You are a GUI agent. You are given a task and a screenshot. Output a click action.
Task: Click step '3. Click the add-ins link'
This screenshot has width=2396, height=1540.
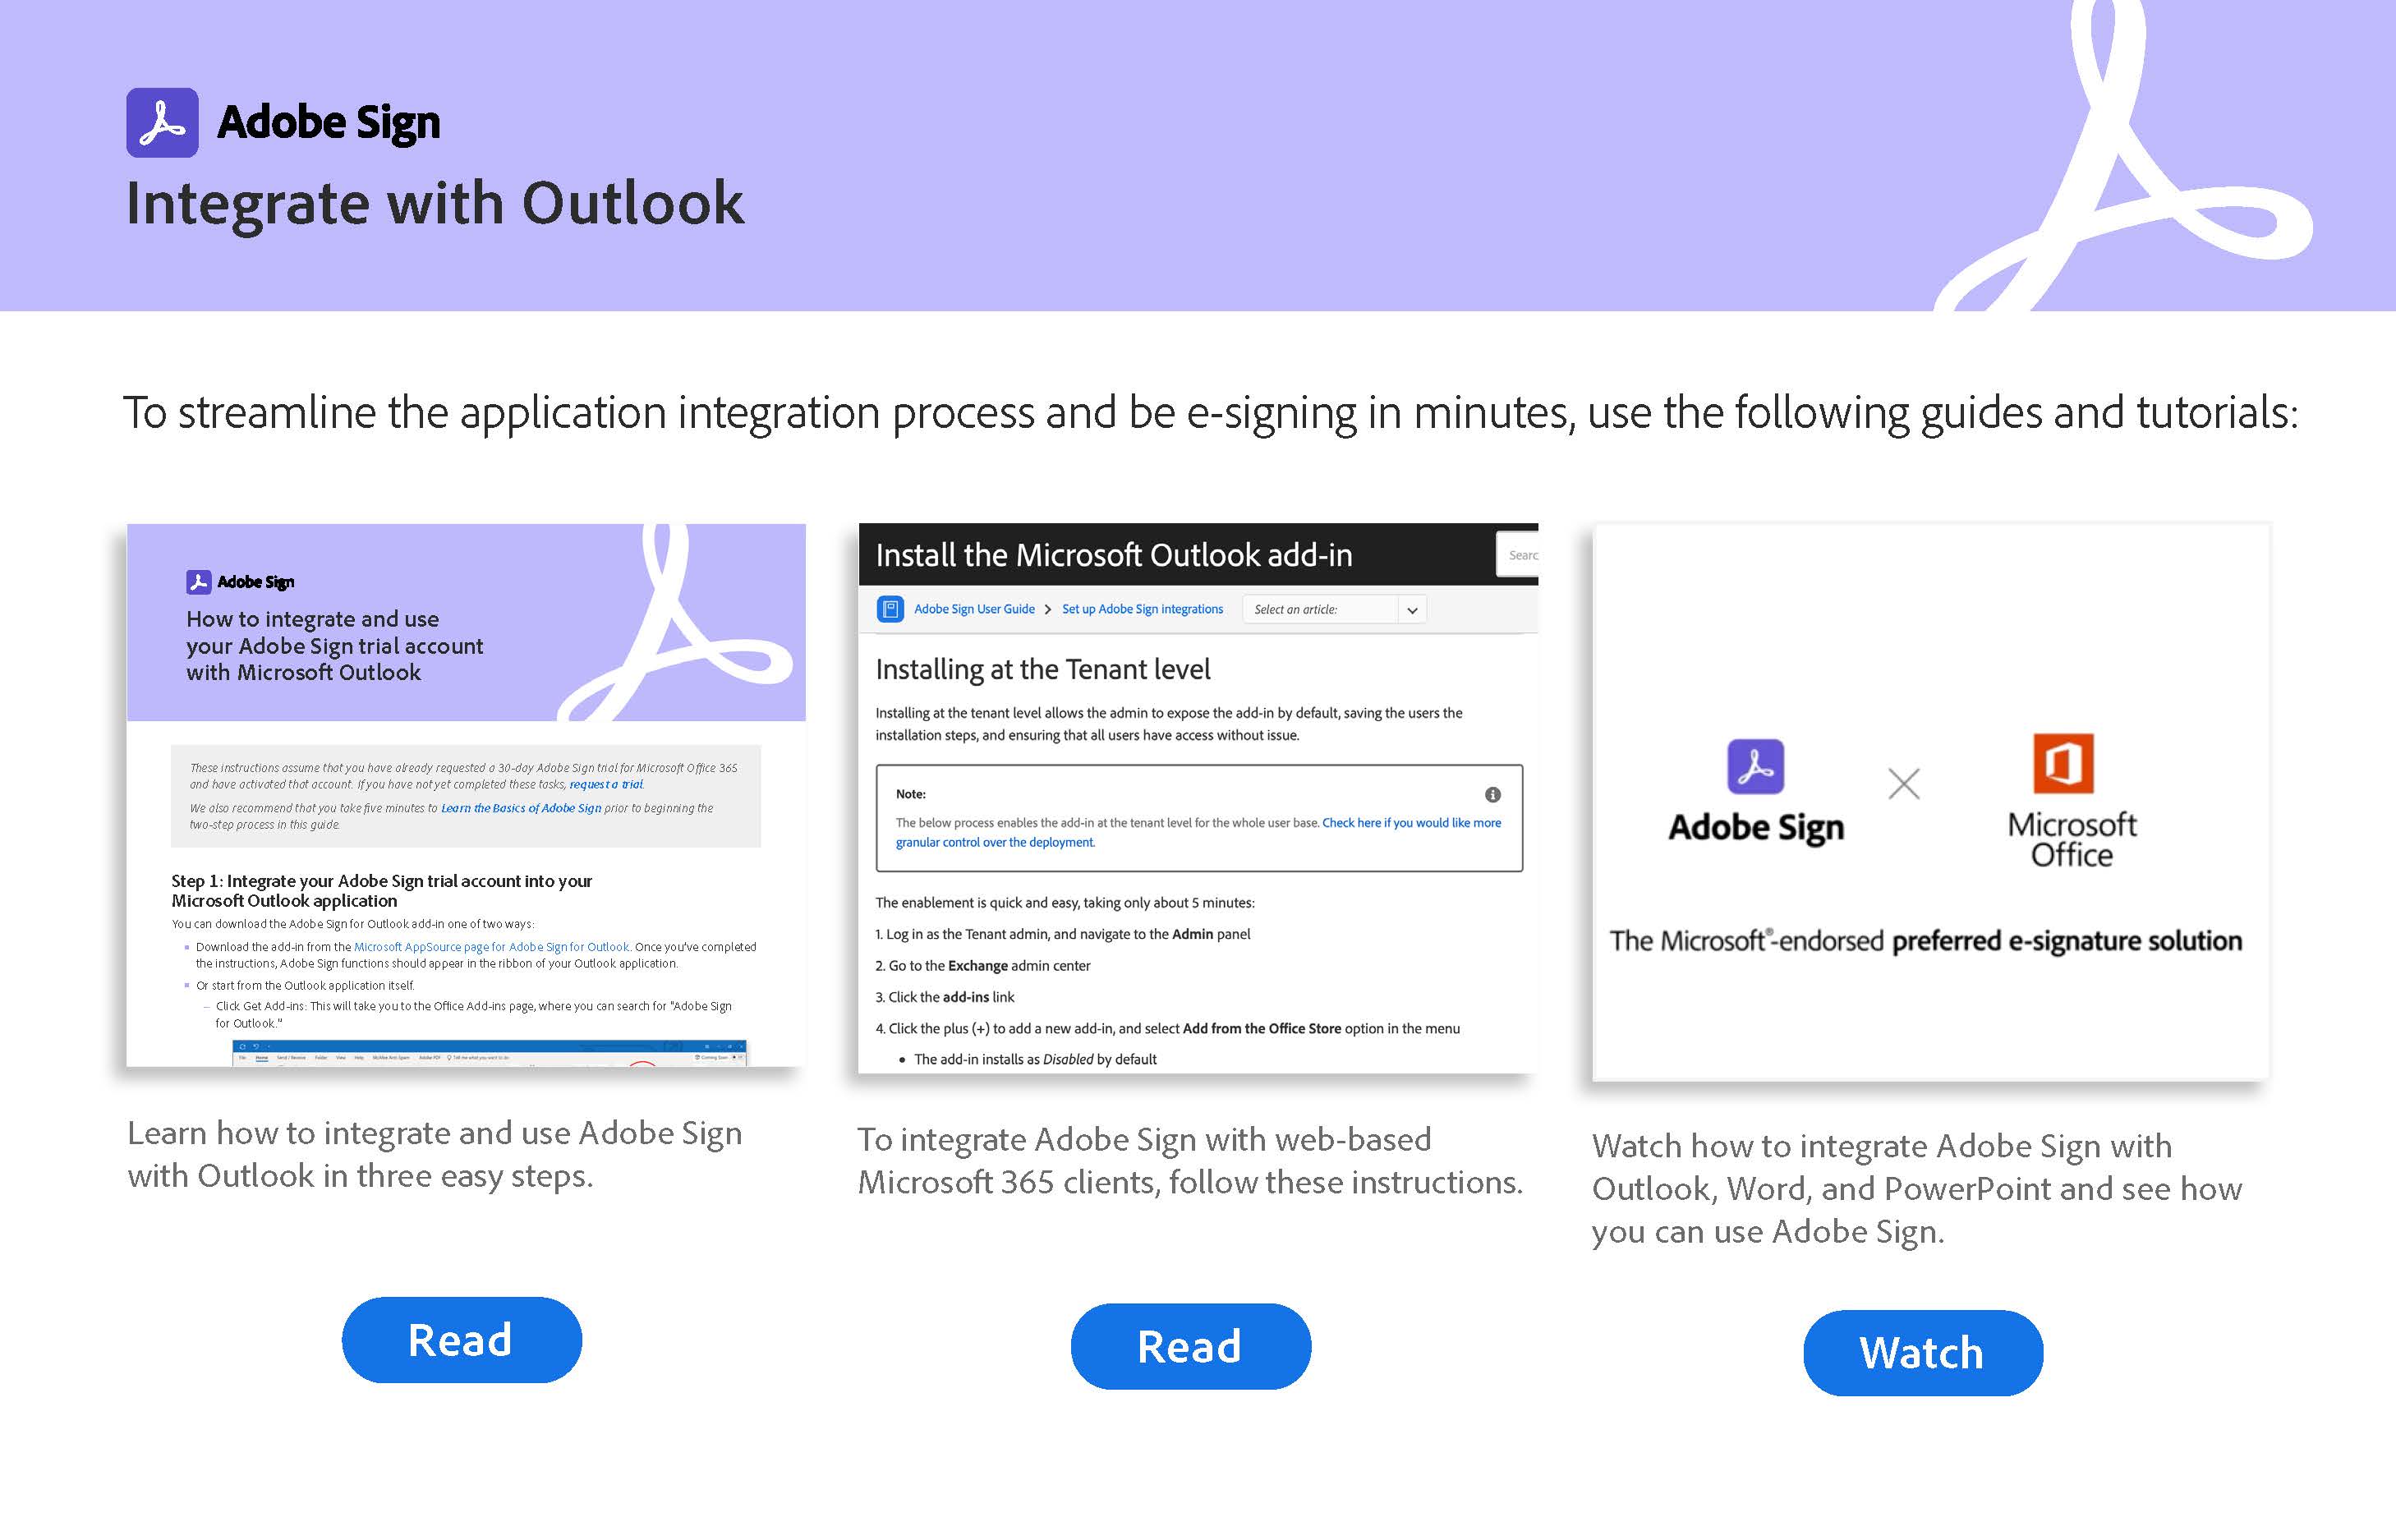(x=945, y=997)
